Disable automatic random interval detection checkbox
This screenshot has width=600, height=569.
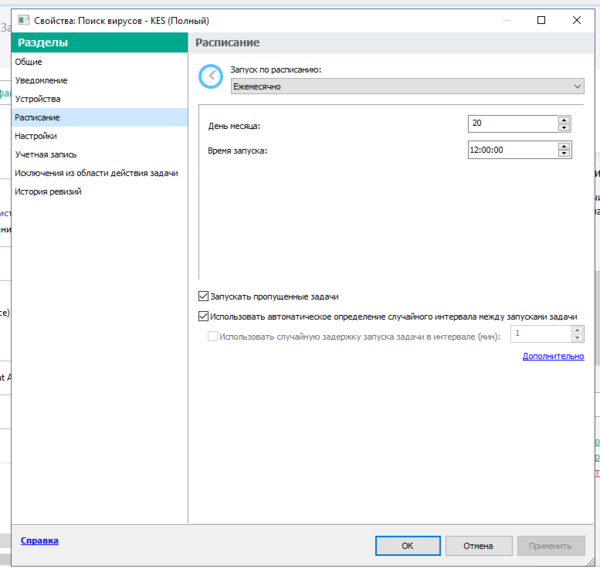204,316
